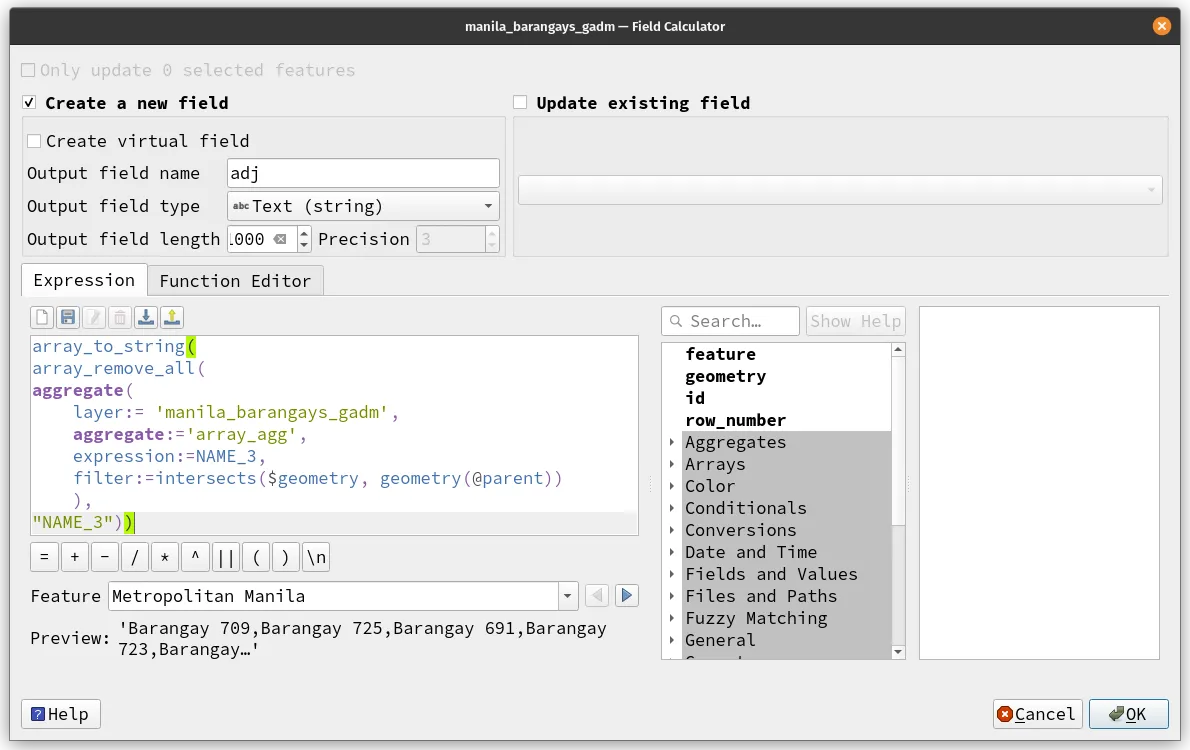Insert the concatenation operator ||
The image size is (1190, 750).
point(226,557)
